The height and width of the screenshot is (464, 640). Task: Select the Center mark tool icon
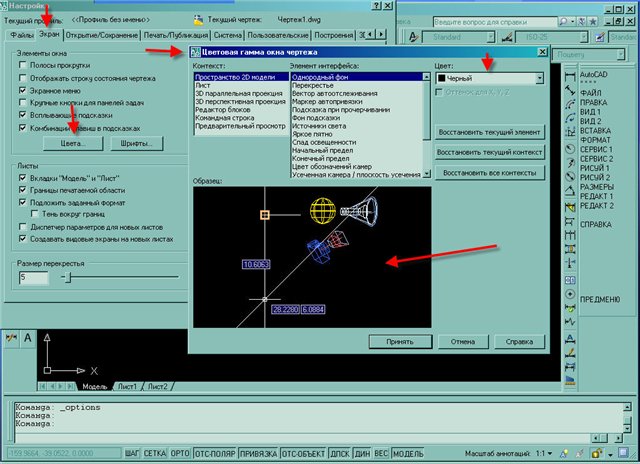[x=570, y=294]
